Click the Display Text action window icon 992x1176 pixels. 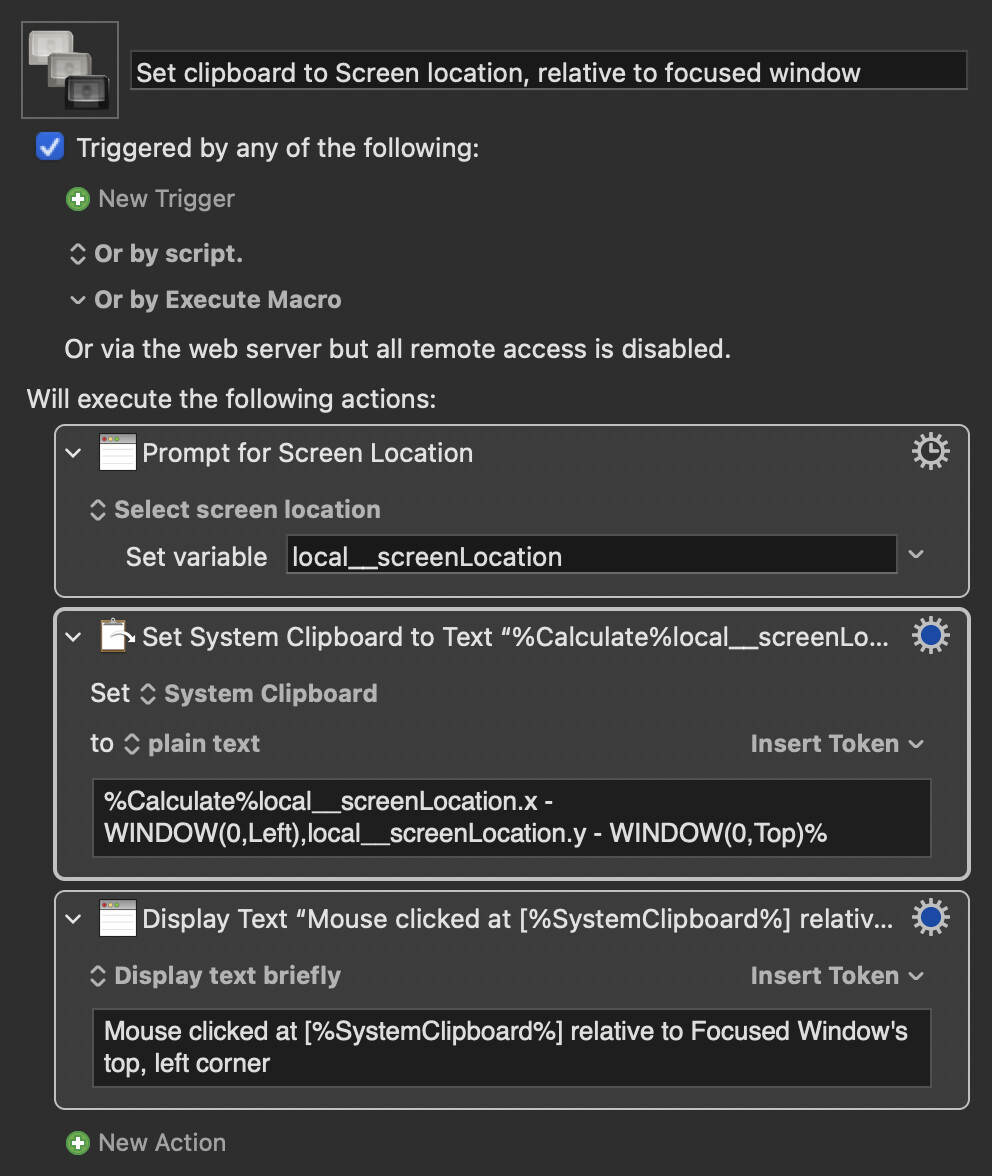[x=118, y=918]
